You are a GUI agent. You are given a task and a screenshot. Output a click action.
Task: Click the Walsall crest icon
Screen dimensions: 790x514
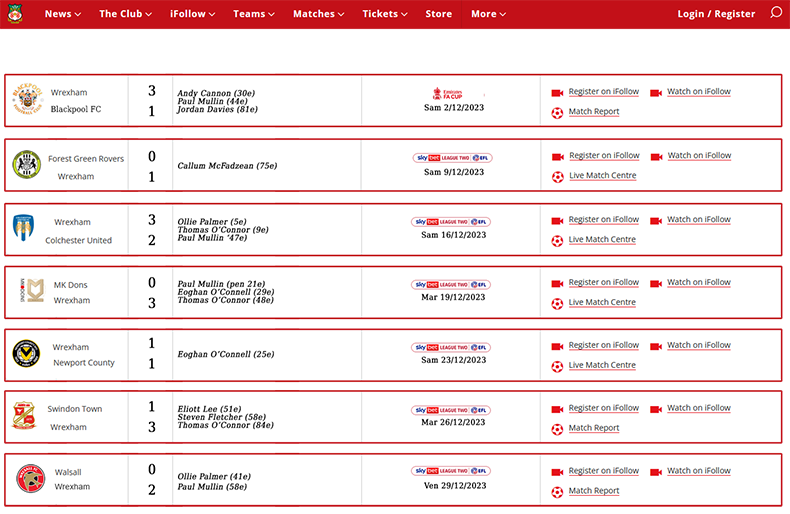point(30,479)
